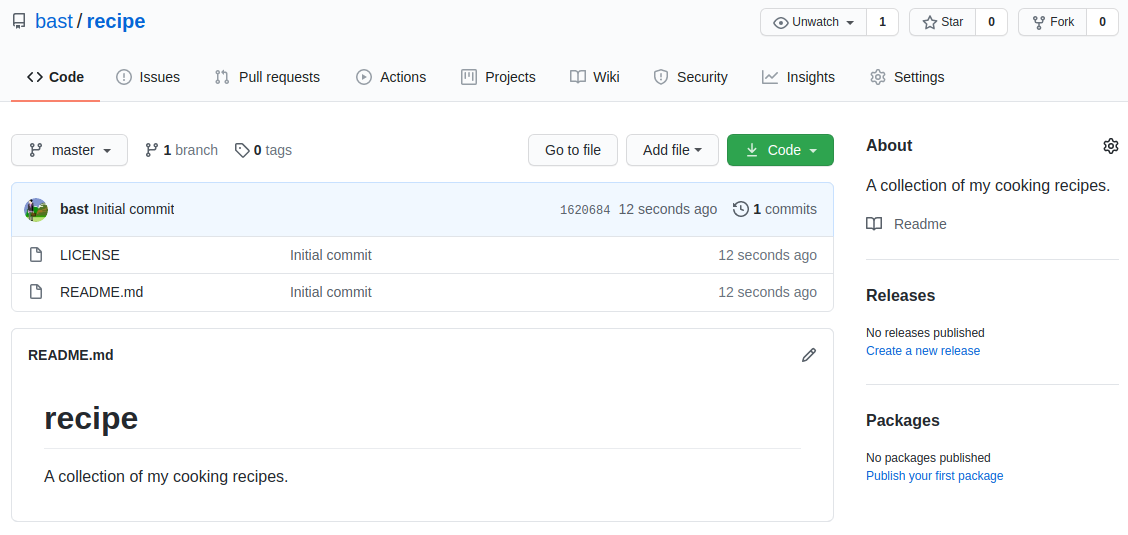1128x535 pixels.
Task: Open the Unwatch notifications dropdown
Action: [814, 22]
